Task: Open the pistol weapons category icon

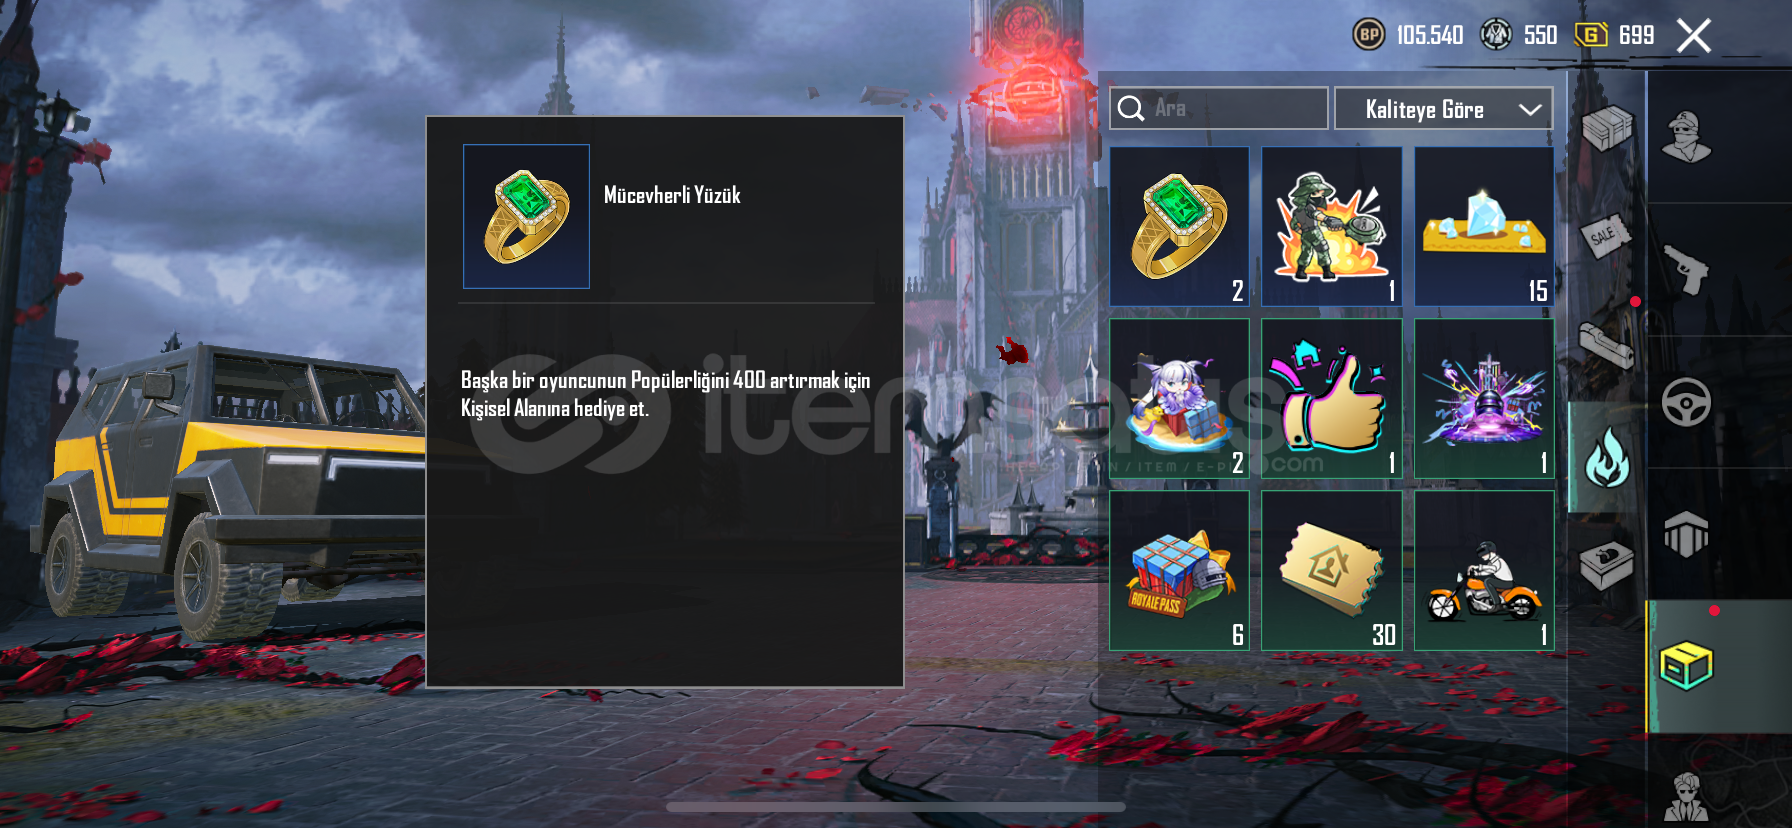Action: [1687, 269]
